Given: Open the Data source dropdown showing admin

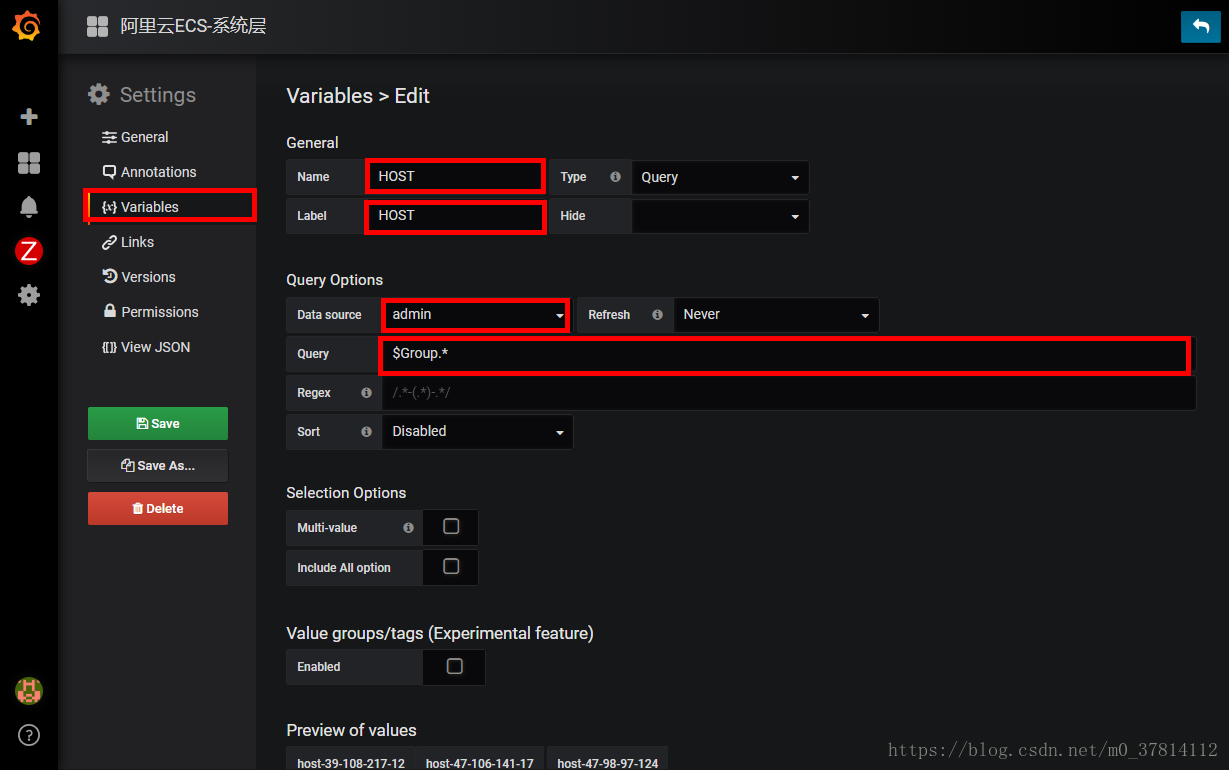Looking at the screenshot, I should coord(476,314).
